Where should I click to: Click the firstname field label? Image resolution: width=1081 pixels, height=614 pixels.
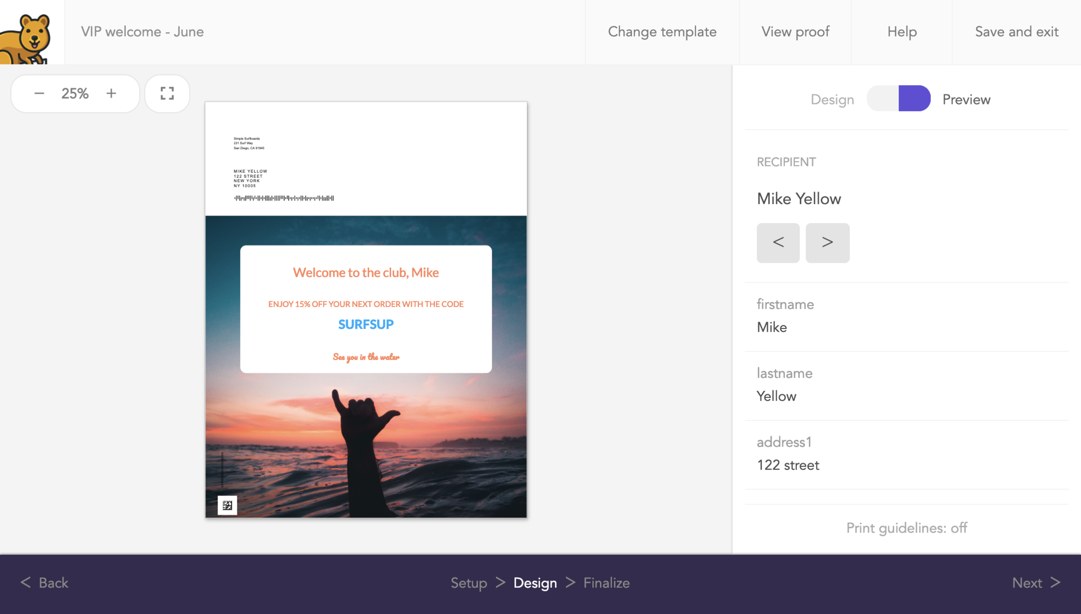pos(785,304)
